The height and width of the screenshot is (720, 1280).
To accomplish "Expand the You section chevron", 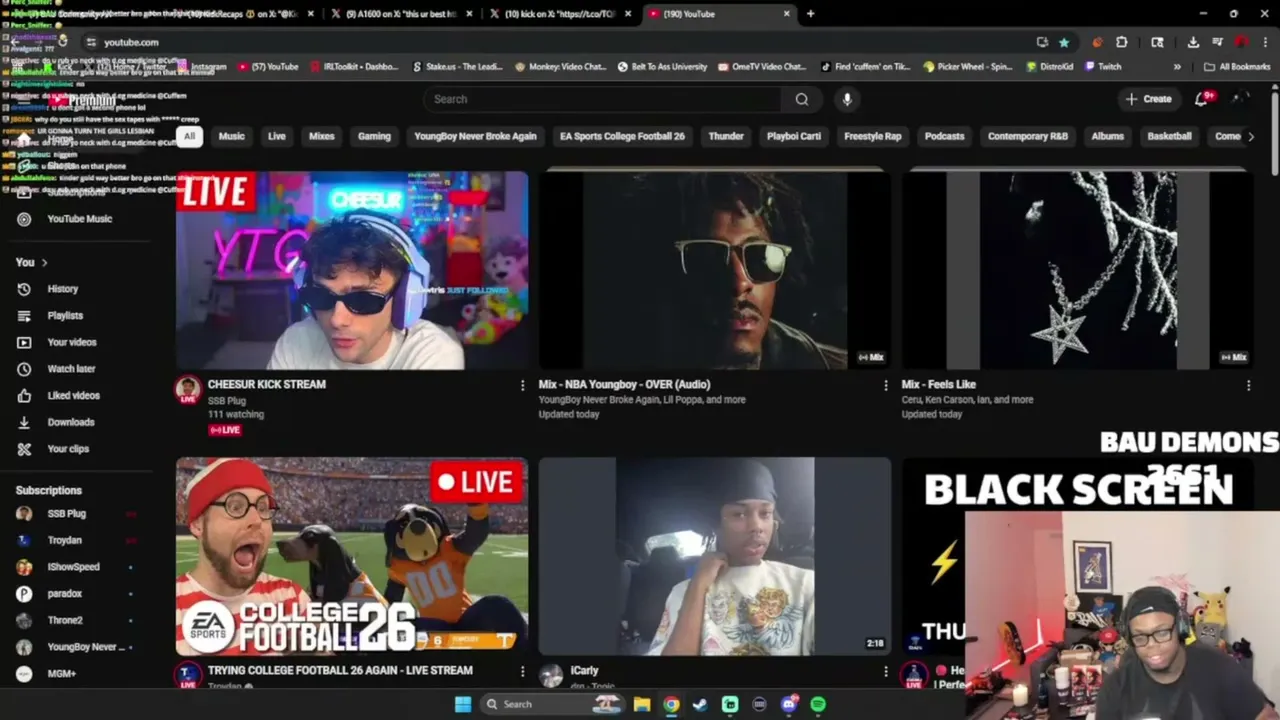I will tap(44, 263).
